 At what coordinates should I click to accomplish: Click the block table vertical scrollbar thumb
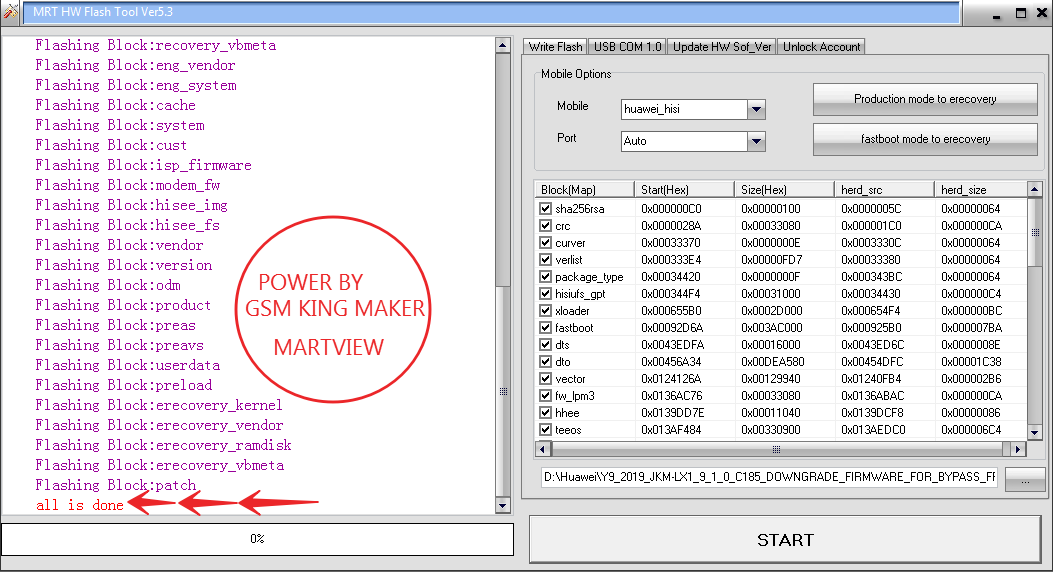tap(1035, 232)
